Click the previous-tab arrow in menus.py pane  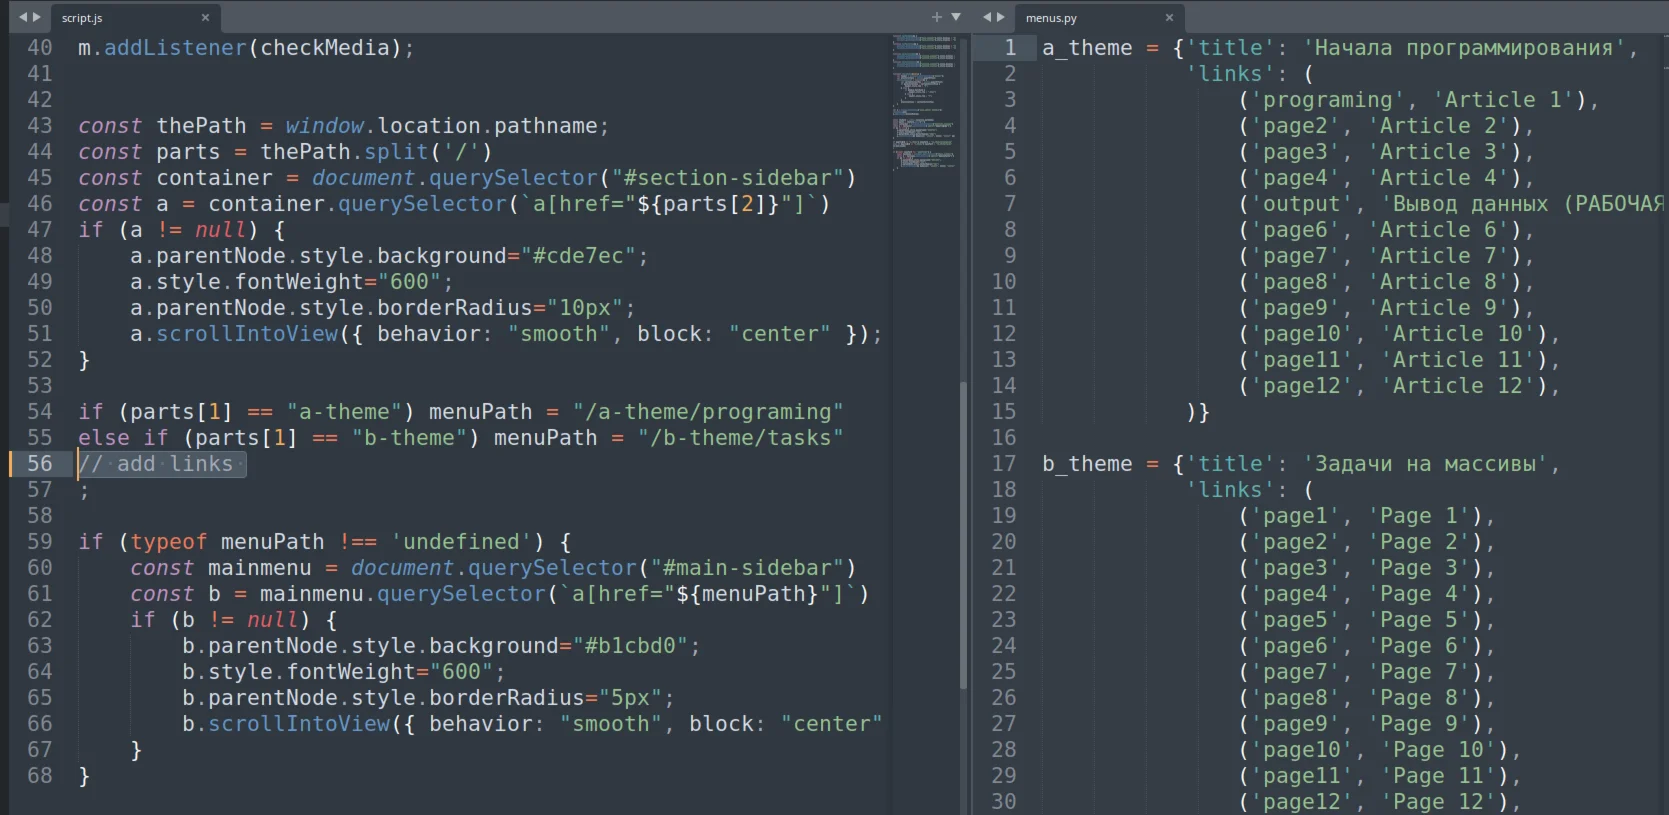(x=987, y=17)
